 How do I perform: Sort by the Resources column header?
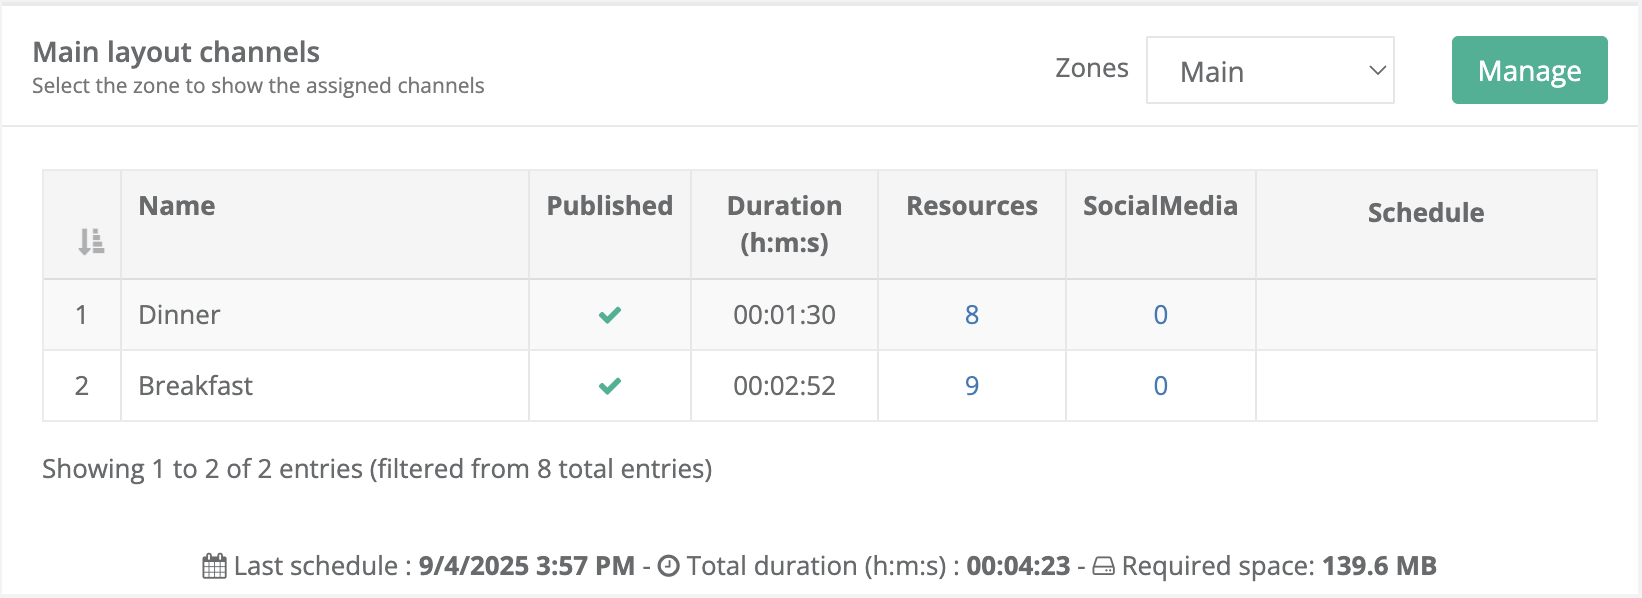(x=971, y=206)
